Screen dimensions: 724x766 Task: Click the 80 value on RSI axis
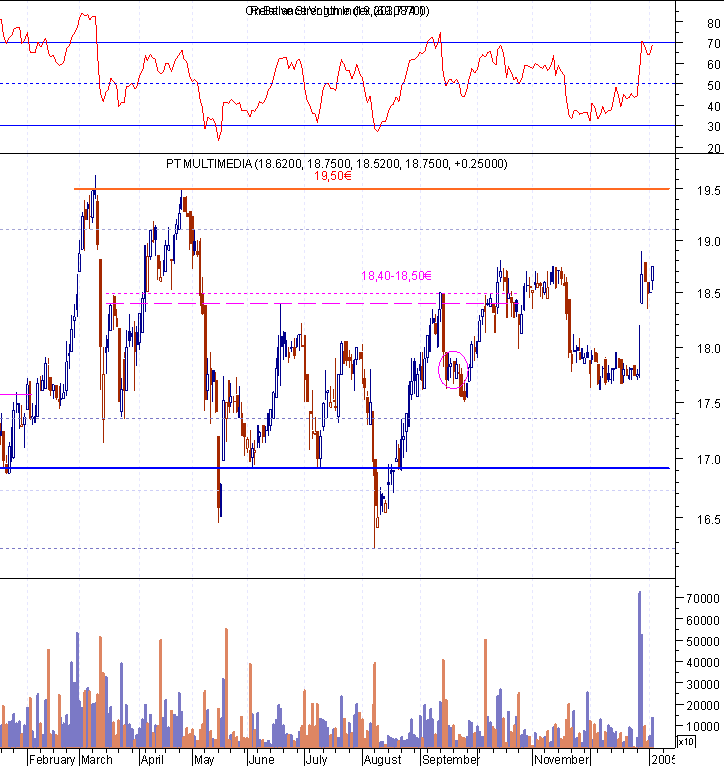[x=714, y=23]
